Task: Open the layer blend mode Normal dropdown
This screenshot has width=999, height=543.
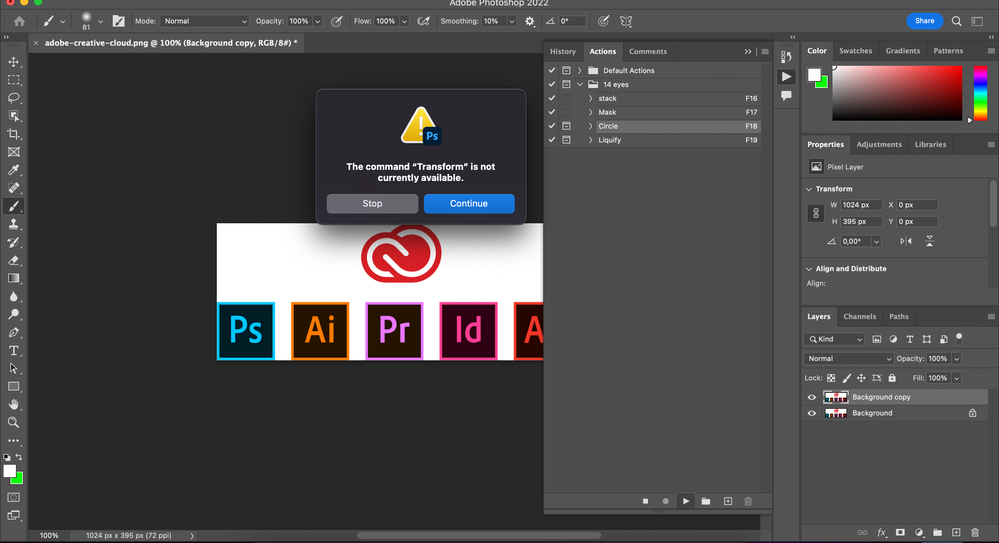Action: pyautogui.click(x=849, y=358)
